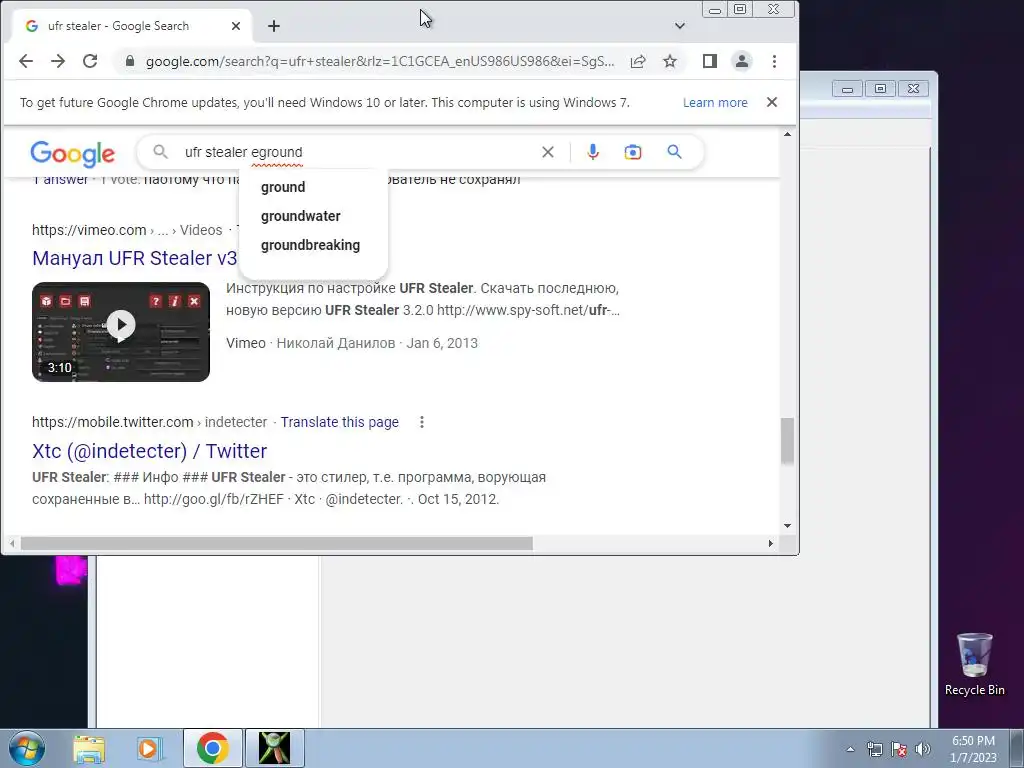This screenshot has width=1024, height=768.
Task: Reload the Google search page
Action: [x=90, y=61]
